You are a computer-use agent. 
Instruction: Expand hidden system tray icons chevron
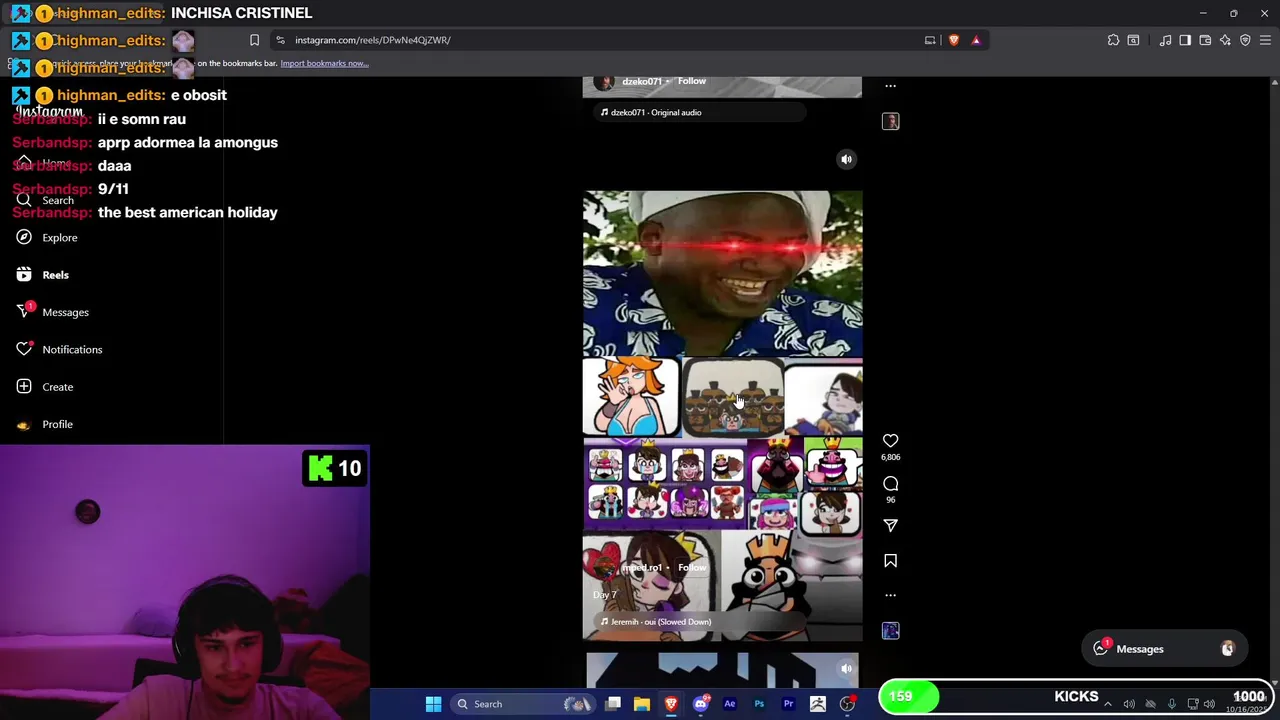(1107, 704)
